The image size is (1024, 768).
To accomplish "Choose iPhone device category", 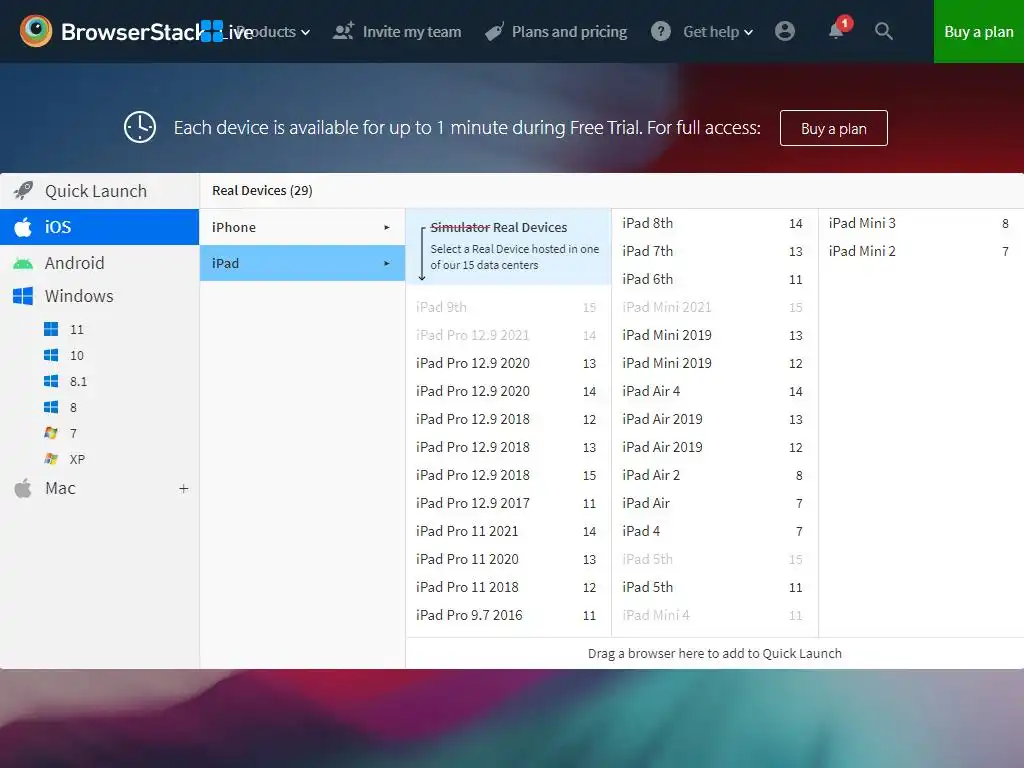I will click(302, 227).
